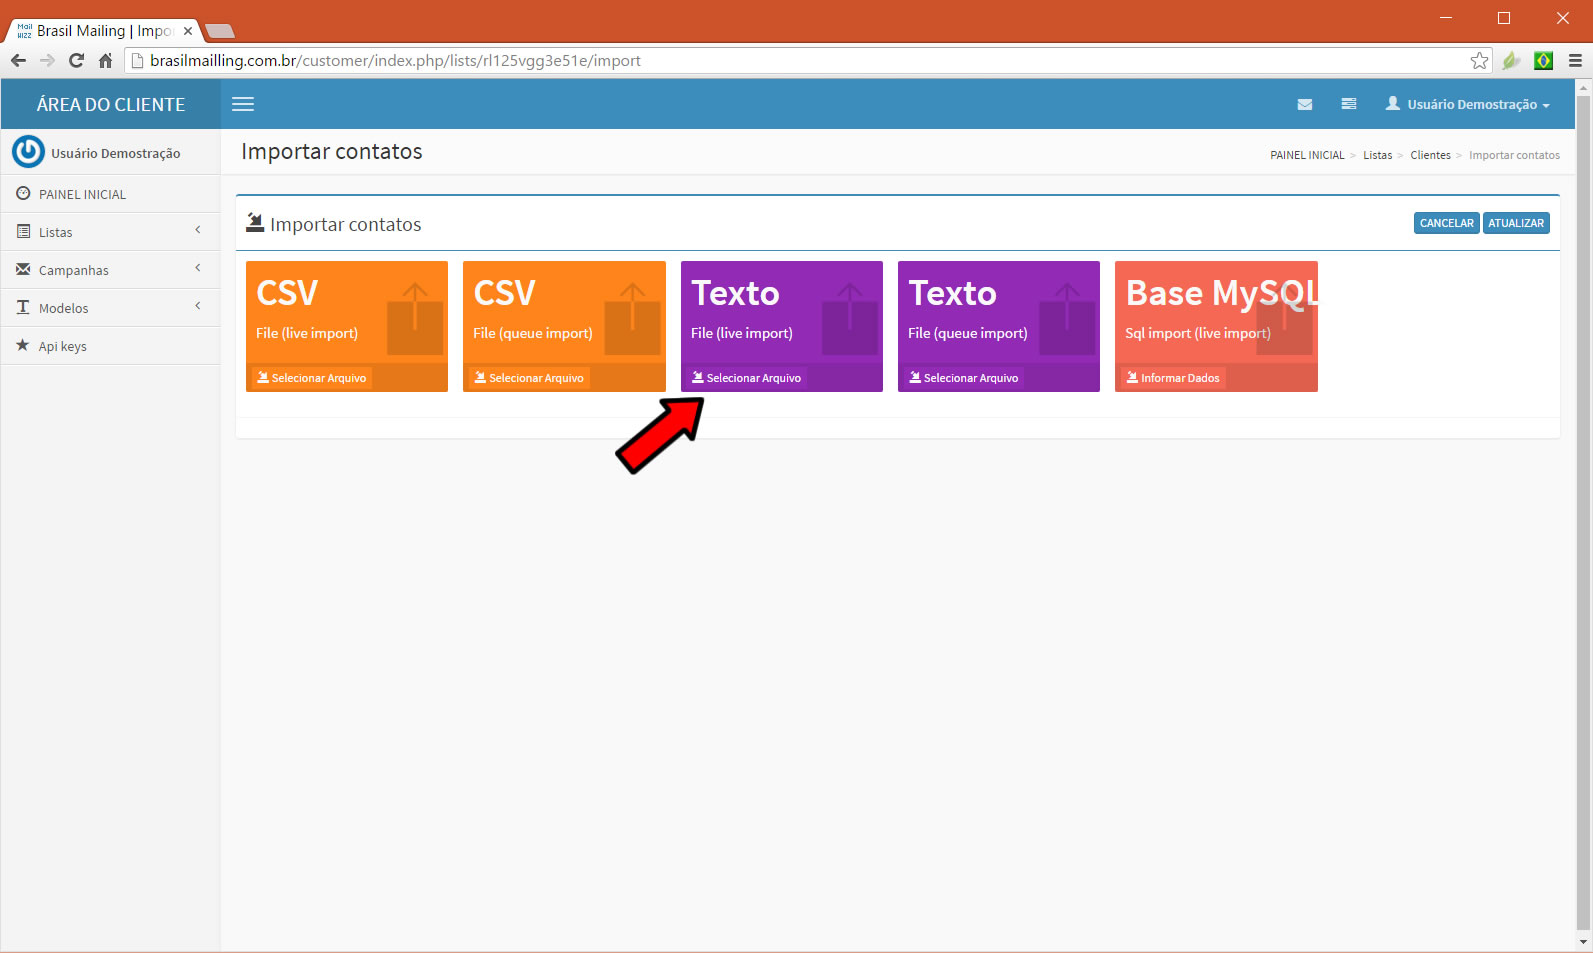Click the ATUALIZAR button
The width and height of the screenshot is (1593, 953).
click(1516, 223)
